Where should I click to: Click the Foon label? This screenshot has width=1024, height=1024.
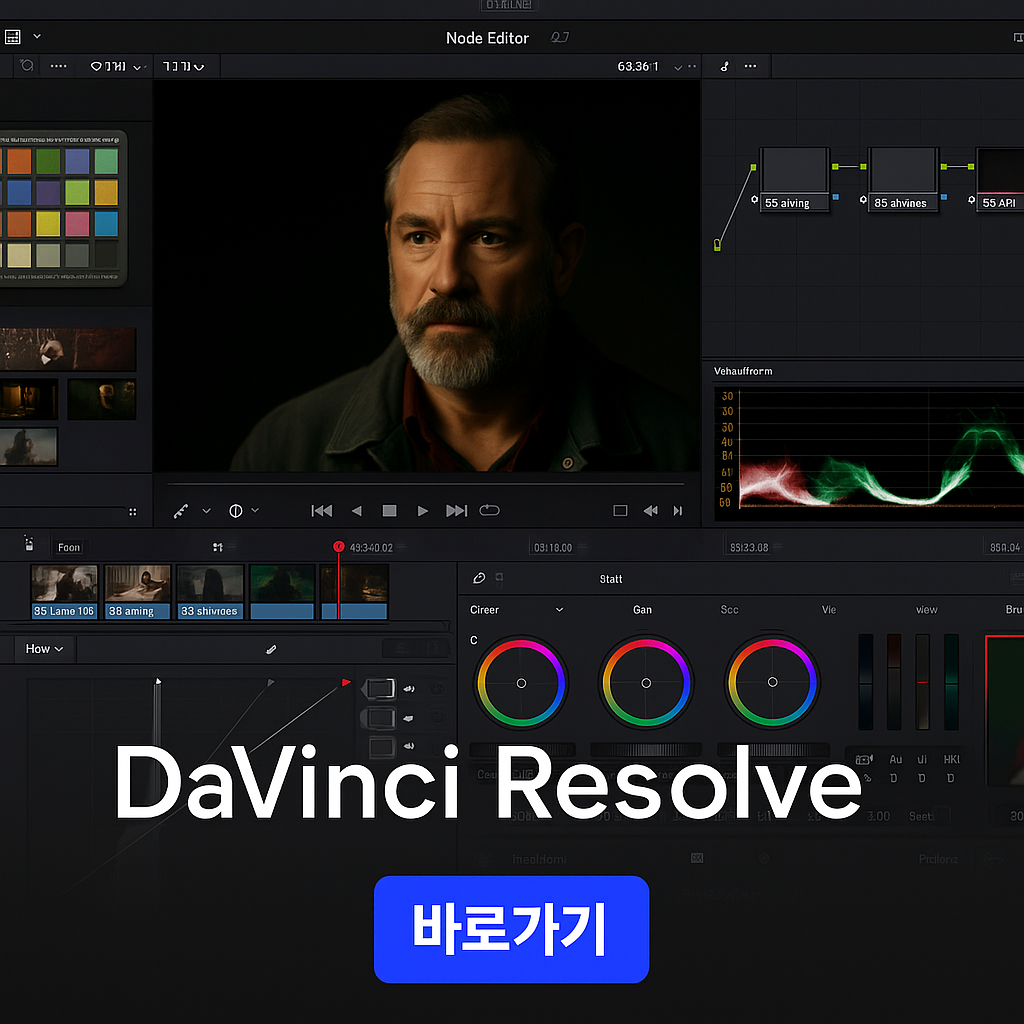pos(69,547)
